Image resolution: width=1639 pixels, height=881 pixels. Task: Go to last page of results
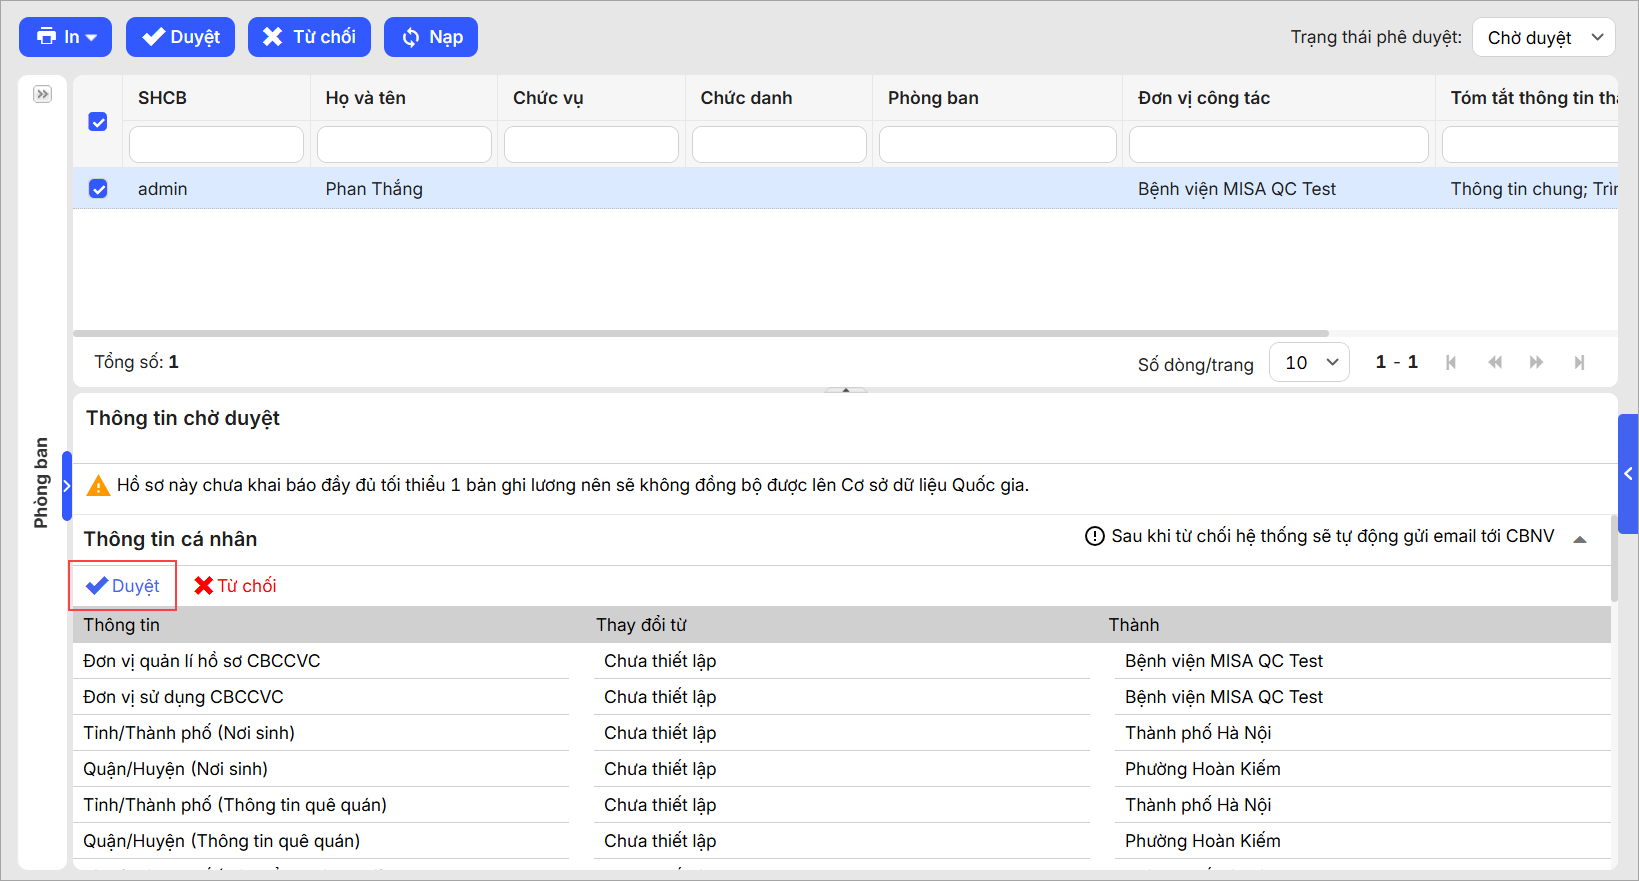pyautogui.click(x=1579, y=362)
